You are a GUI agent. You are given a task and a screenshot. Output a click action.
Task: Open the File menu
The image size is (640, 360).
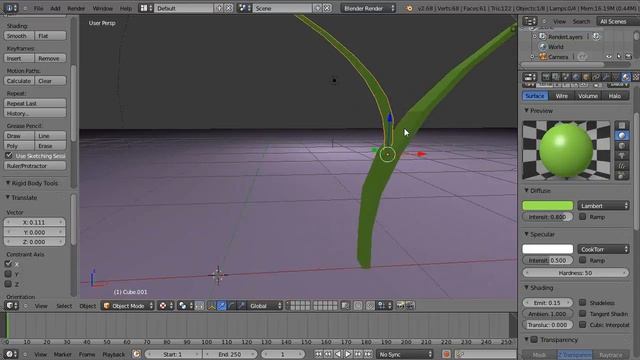[38, 8]
